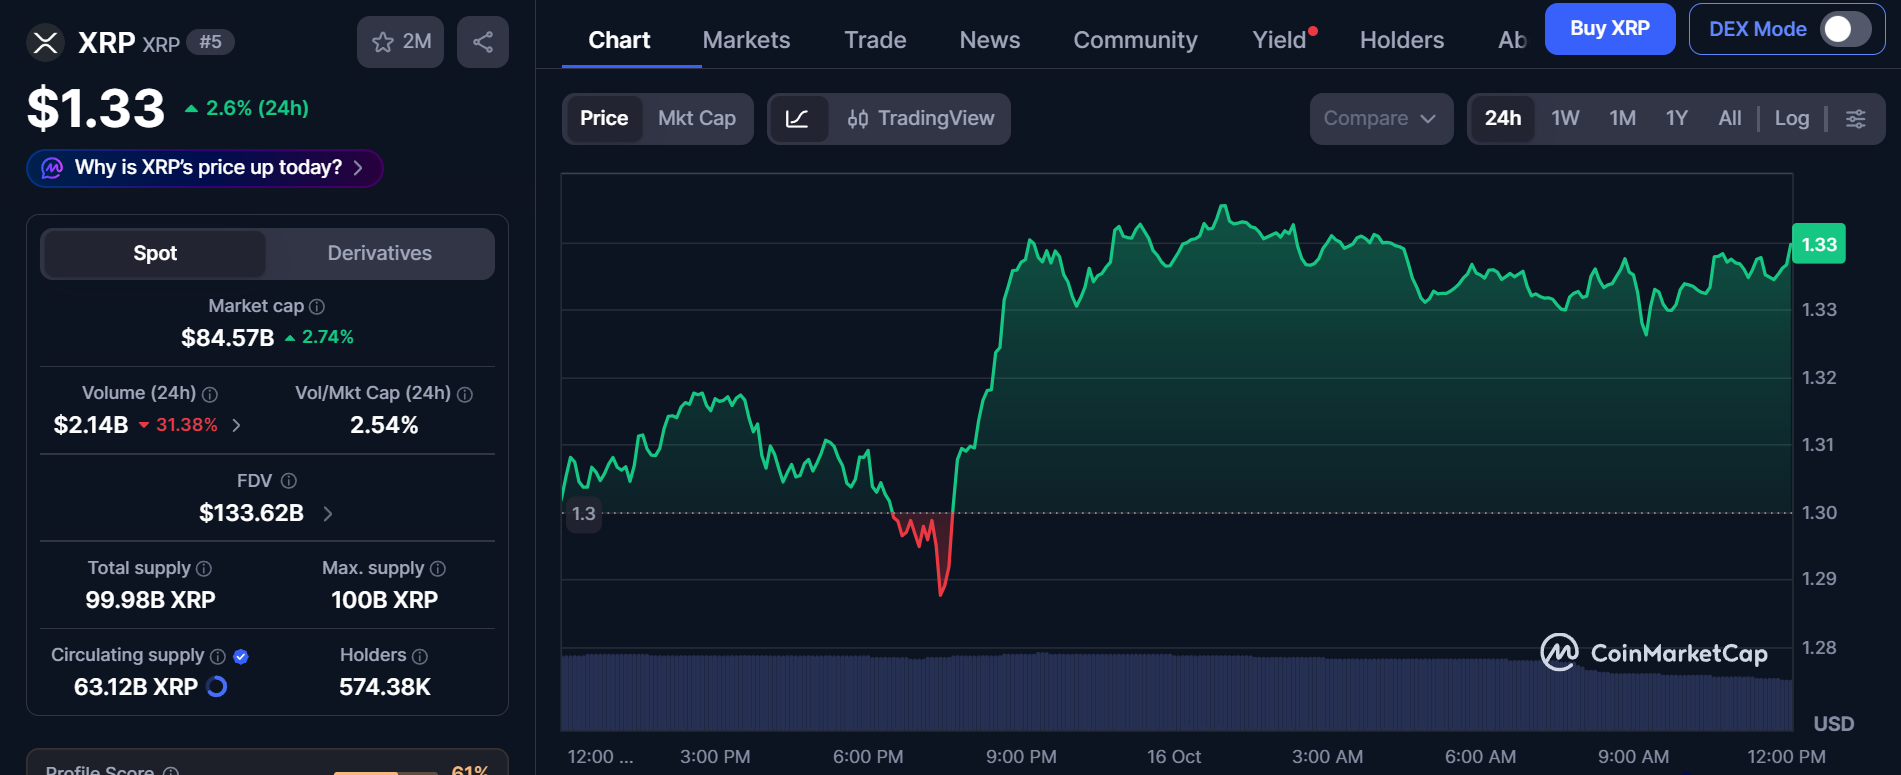1901x775 pixels.
Task: Click the Profile Score progress bar
Action: 386,772
